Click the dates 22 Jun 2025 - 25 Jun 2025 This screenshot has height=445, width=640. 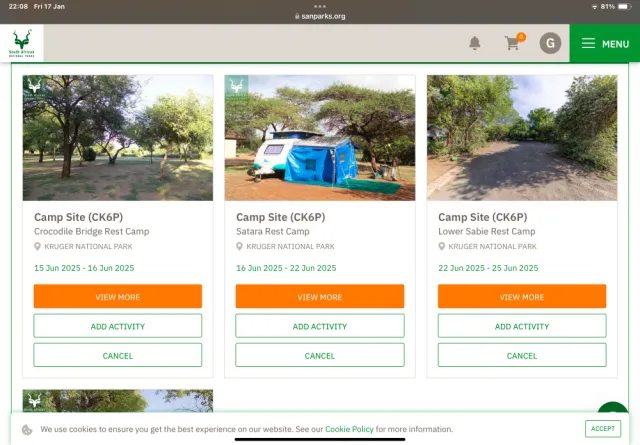coord(488,268)
